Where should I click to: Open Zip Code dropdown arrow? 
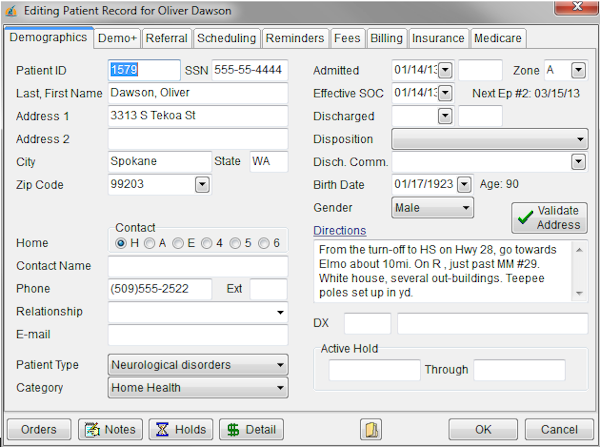click(202, 185)
